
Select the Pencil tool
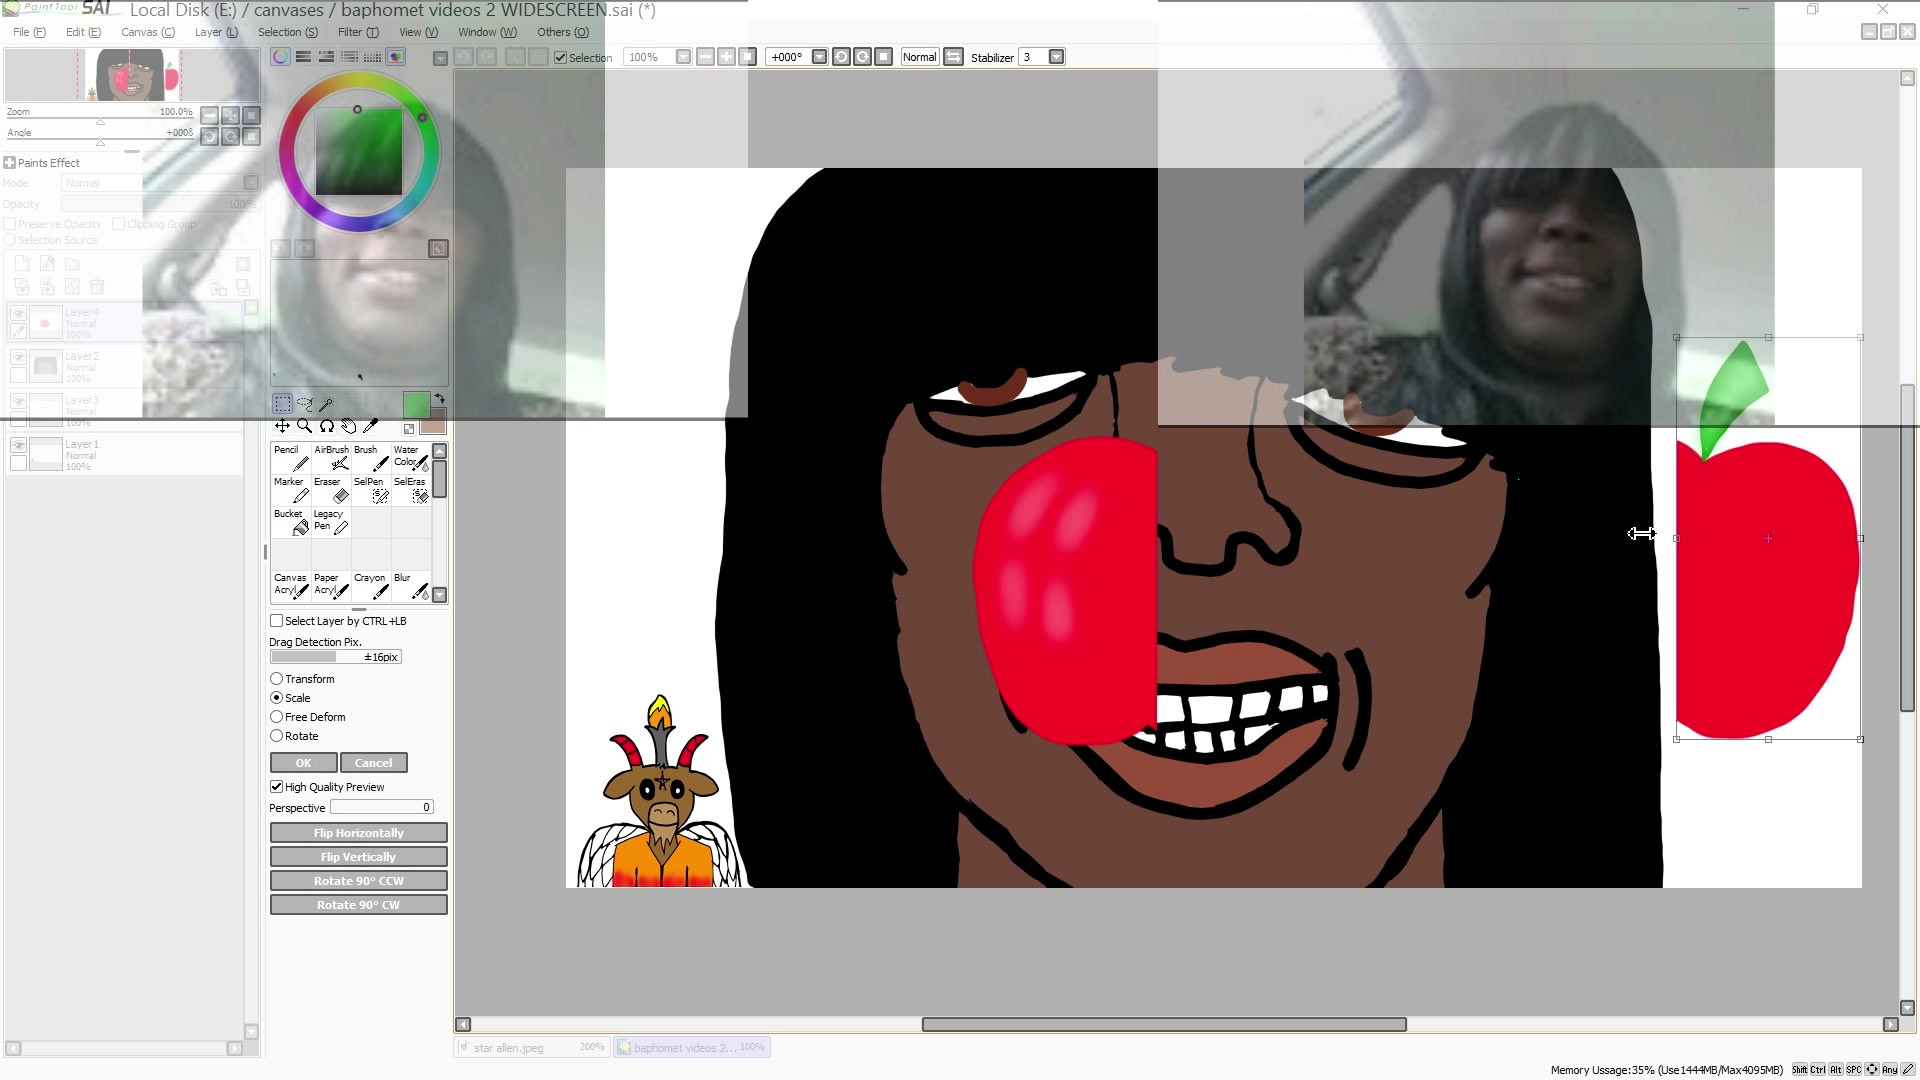coord(291,457)
